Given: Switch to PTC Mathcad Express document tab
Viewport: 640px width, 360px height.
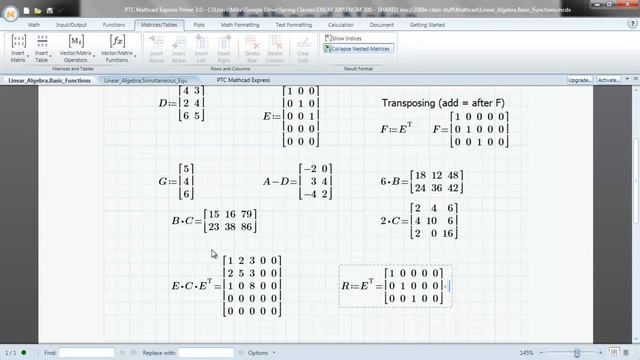Looking at the screenshot, I should pyautogui.click(x=243, y=80).
